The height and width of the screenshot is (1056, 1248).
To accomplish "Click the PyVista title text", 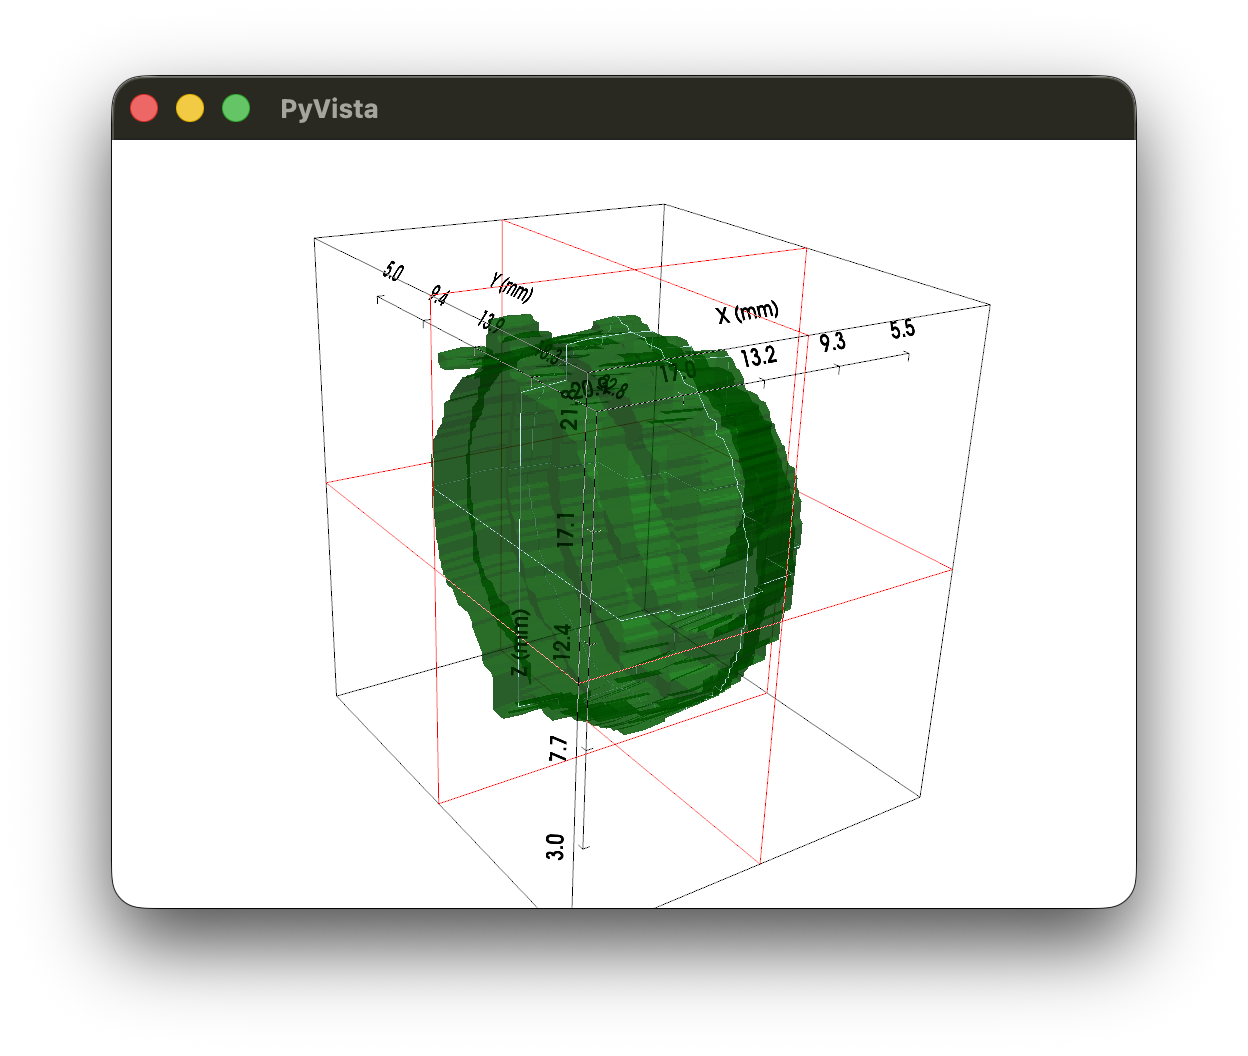I will coord(329,109).
